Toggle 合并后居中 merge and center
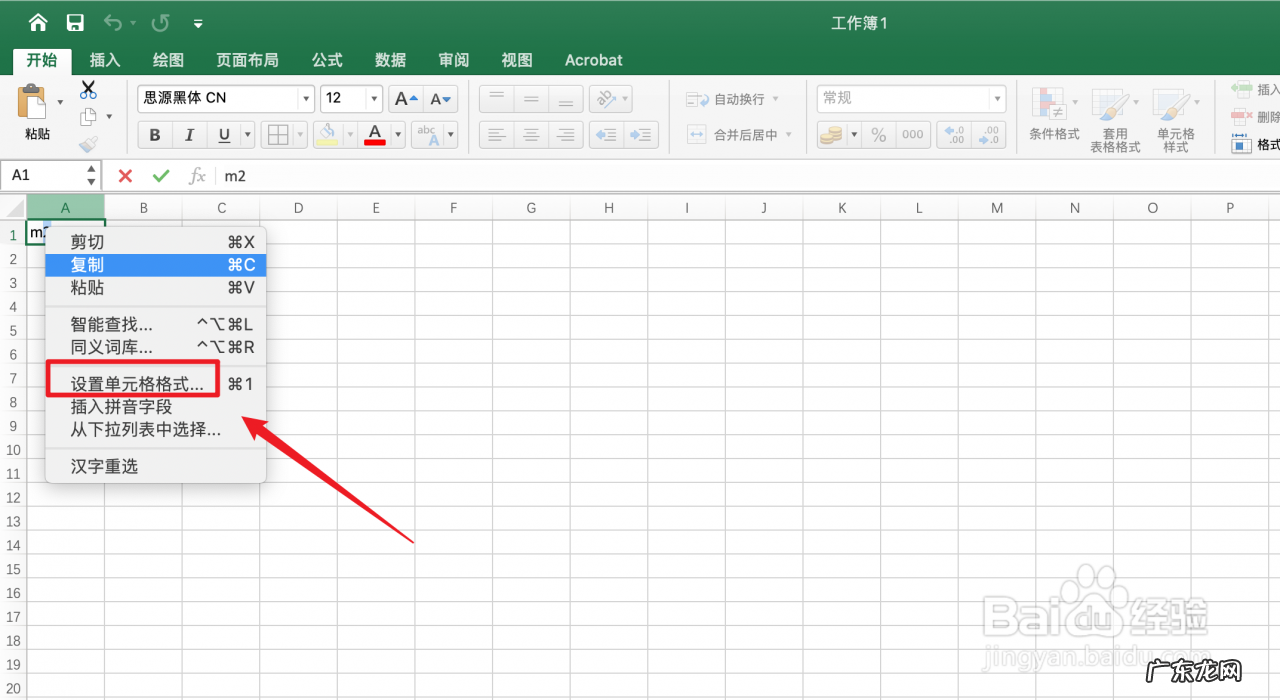The height and width of the screenshot is (700, 1280). 740,134
